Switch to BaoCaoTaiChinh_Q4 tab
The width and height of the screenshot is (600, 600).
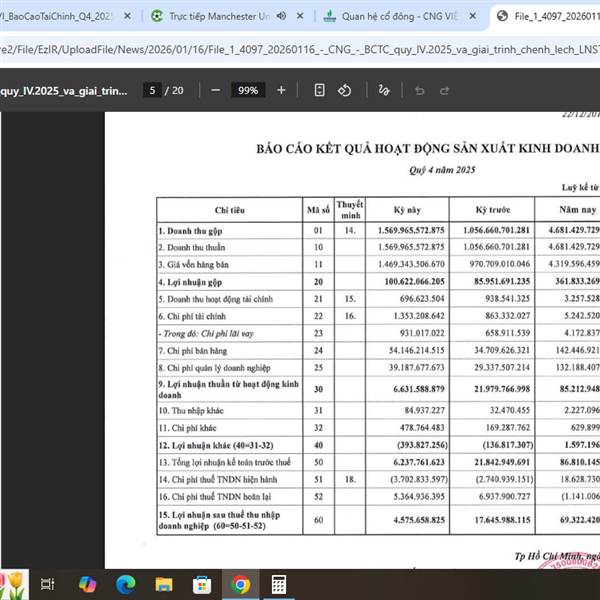59,16
